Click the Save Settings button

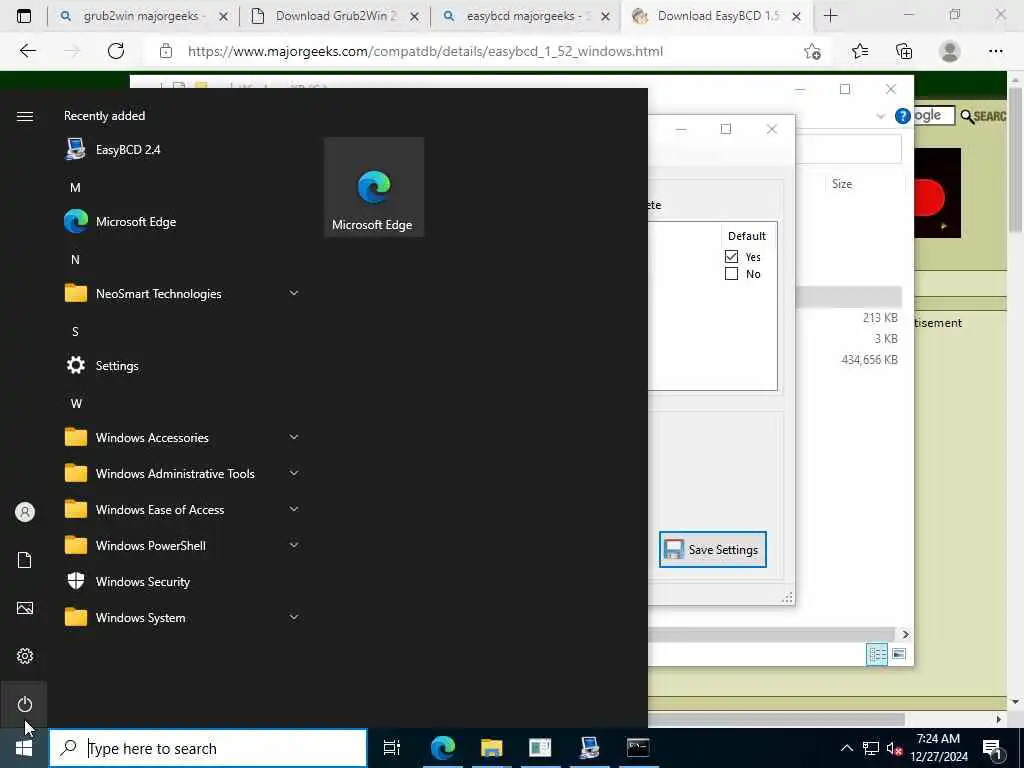[x=712, y=549]
